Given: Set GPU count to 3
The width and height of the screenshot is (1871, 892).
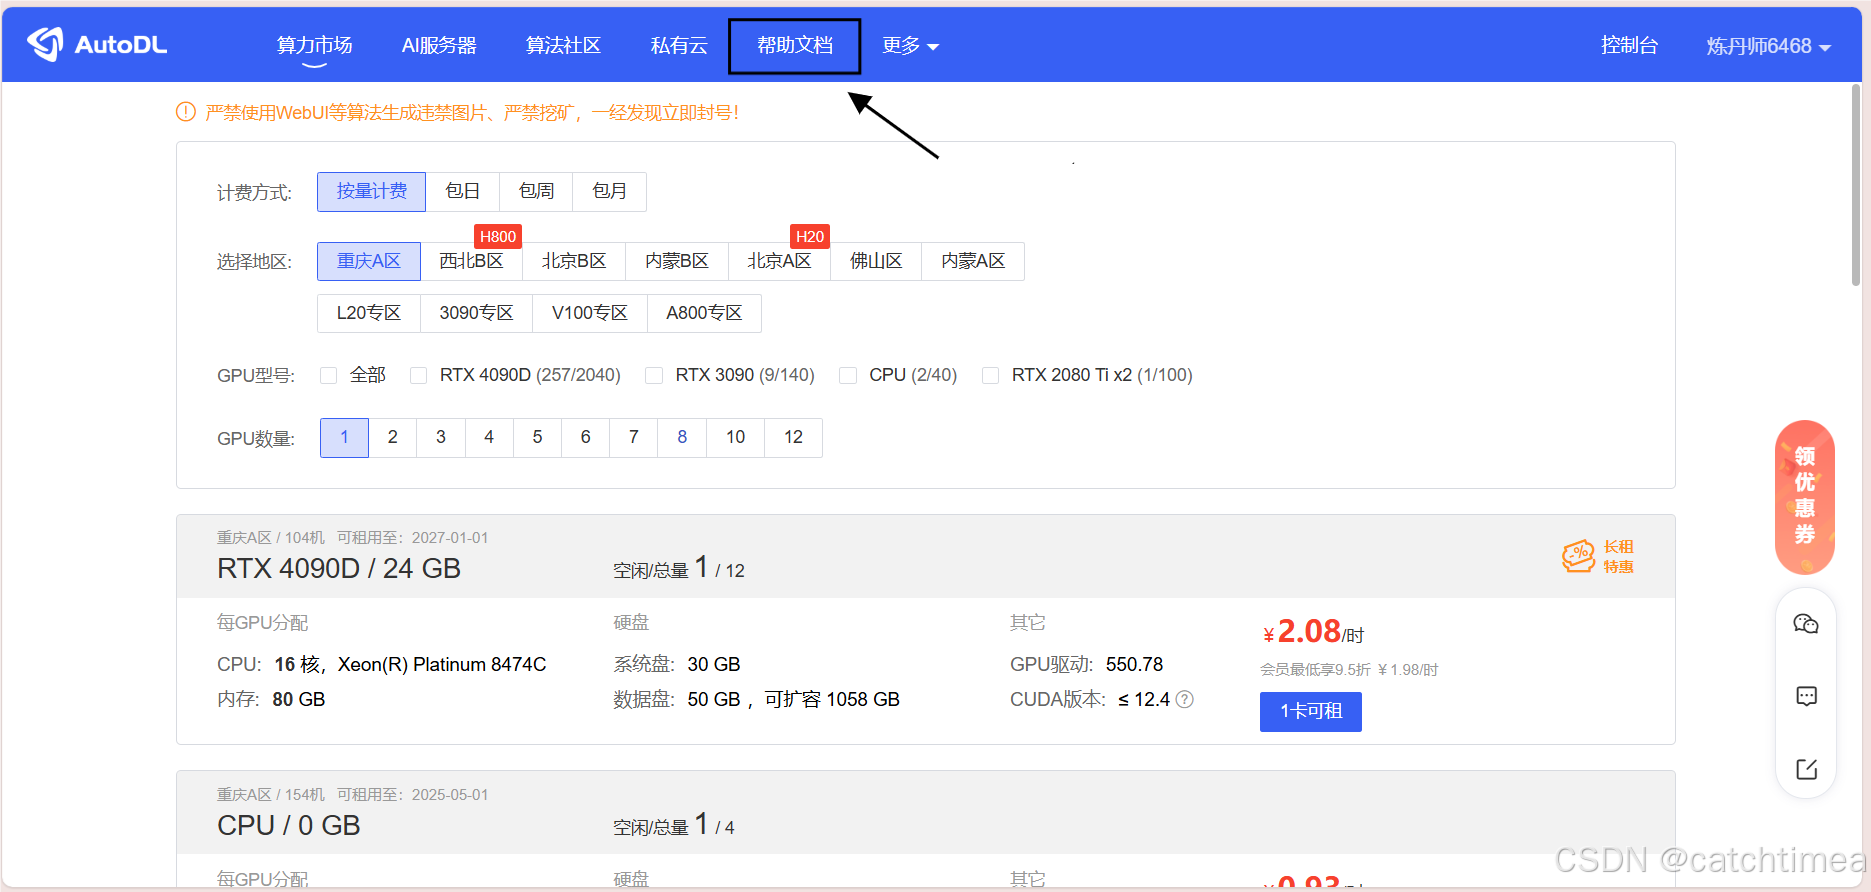Looking at the screenshot, I should click(441, 438).
